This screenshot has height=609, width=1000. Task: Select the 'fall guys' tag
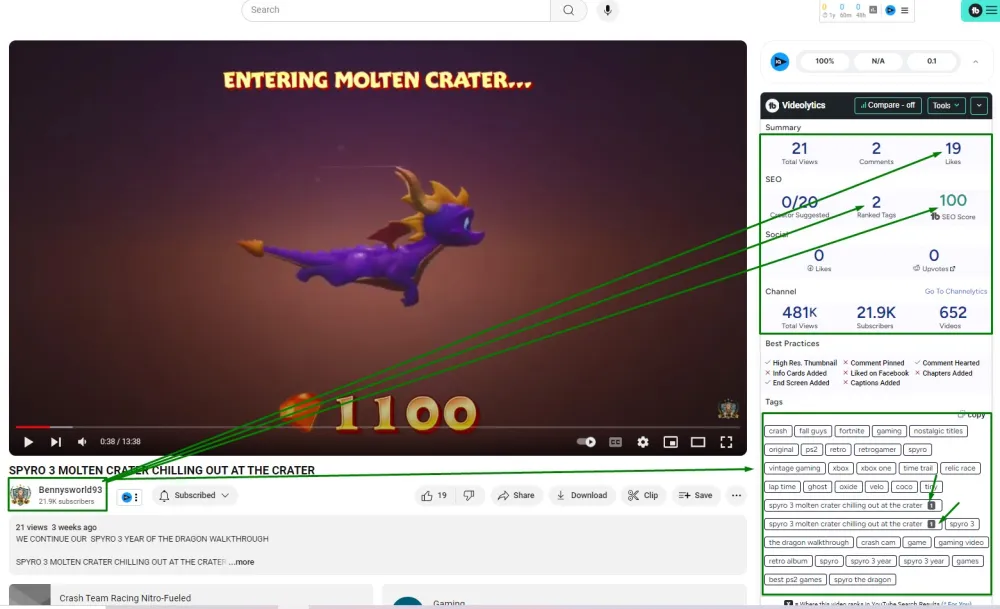pos(812,431)
